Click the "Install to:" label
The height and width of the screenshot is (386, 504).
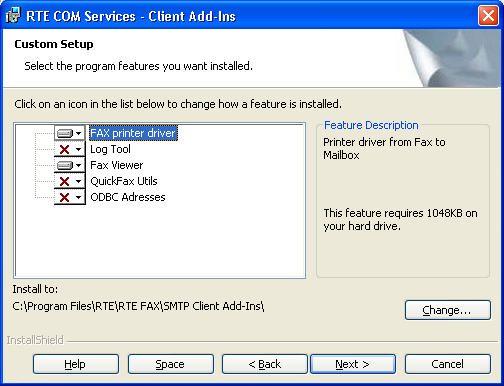35,289
